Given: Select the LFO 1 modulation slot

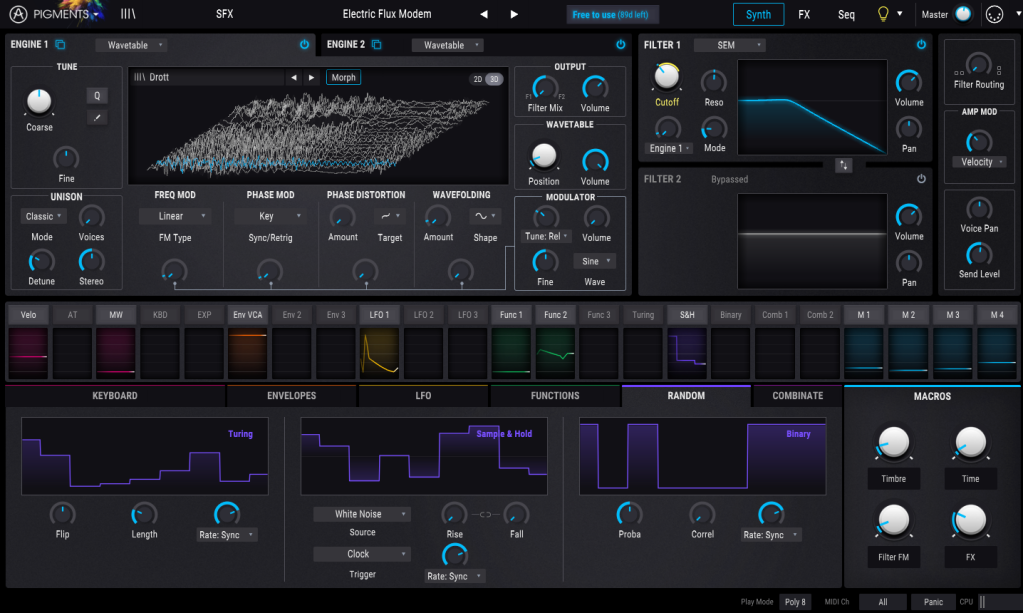Looking at the screenshot, I should pos(380,314).
